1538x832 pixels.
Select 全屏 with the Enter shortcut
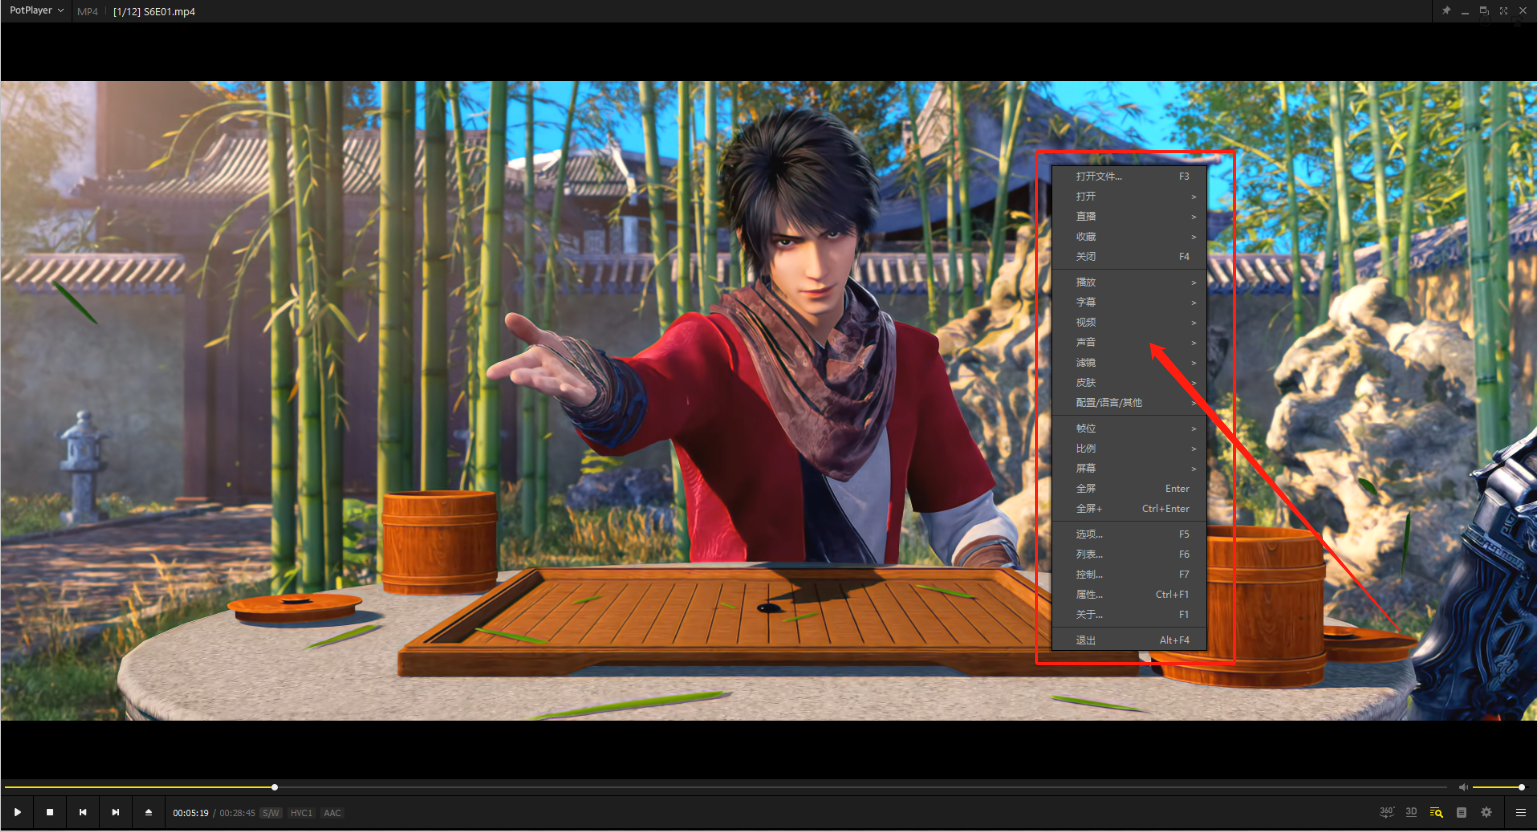point(1129,488)
